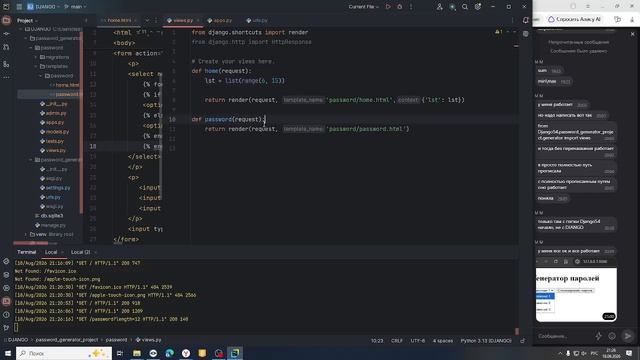Open tests.py in the project tree
This screenshot has height=360, width=640.
point(52,141)
